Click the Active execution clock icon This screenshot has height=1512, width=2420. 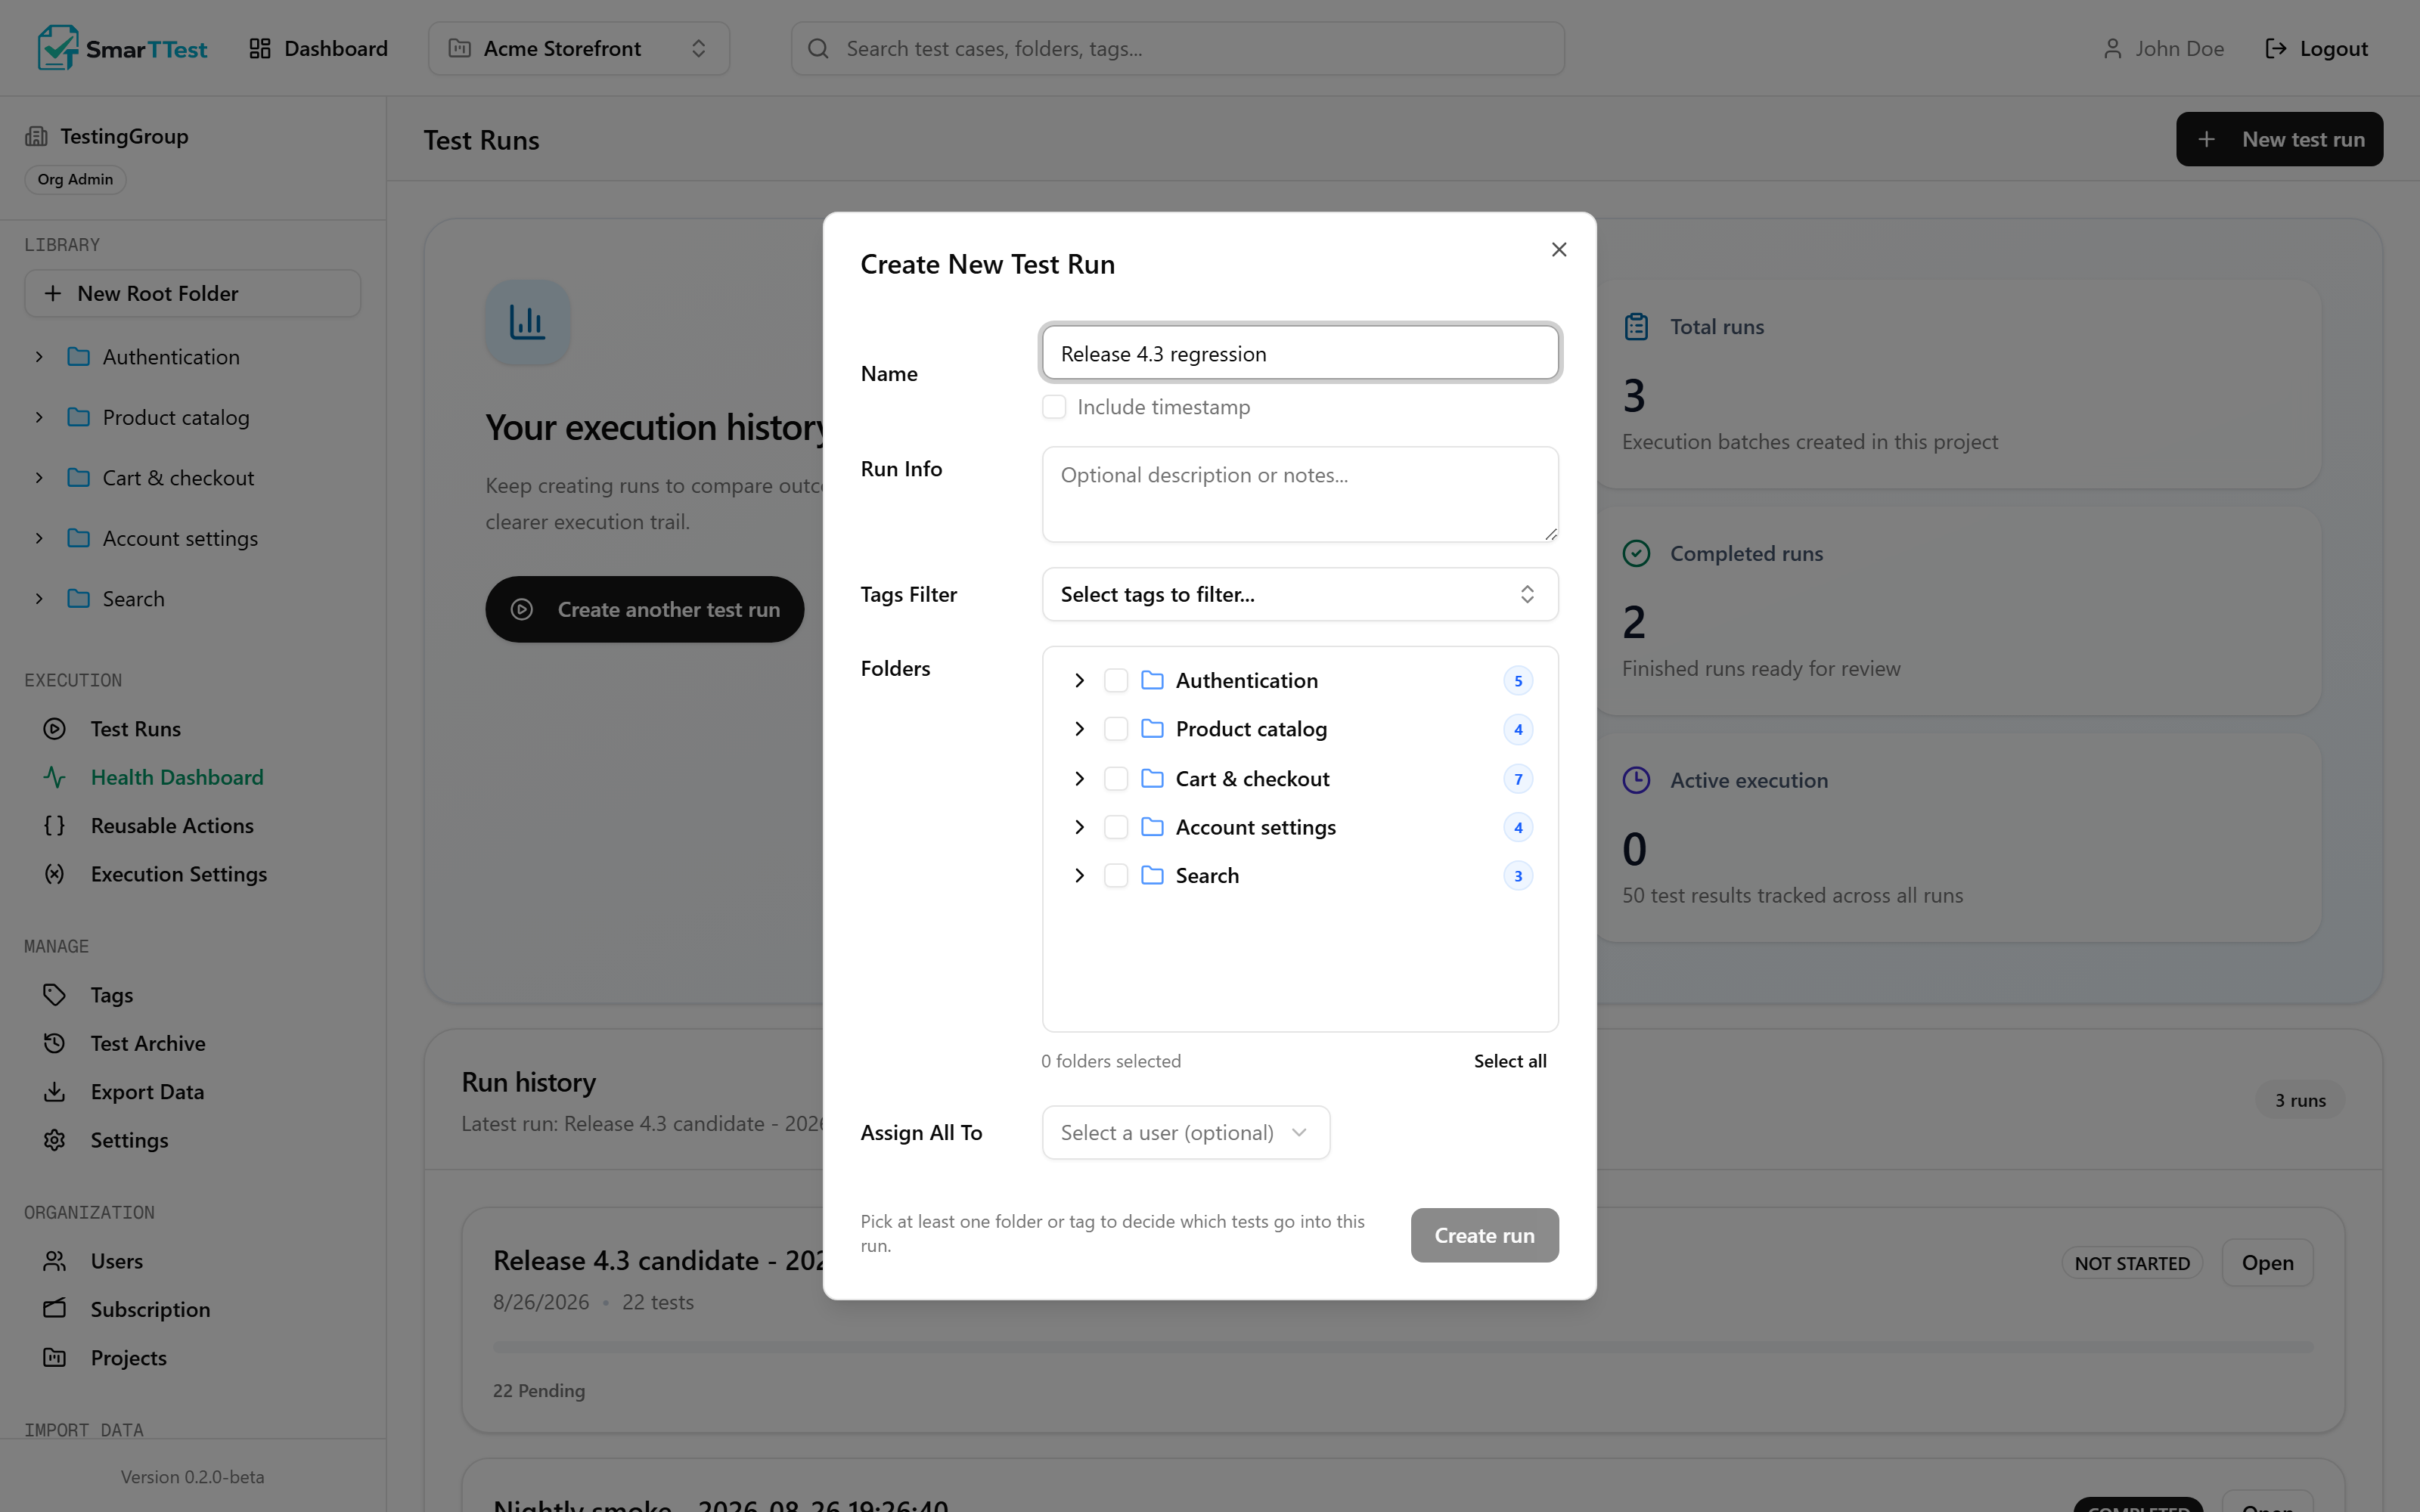click(1636, 780)
